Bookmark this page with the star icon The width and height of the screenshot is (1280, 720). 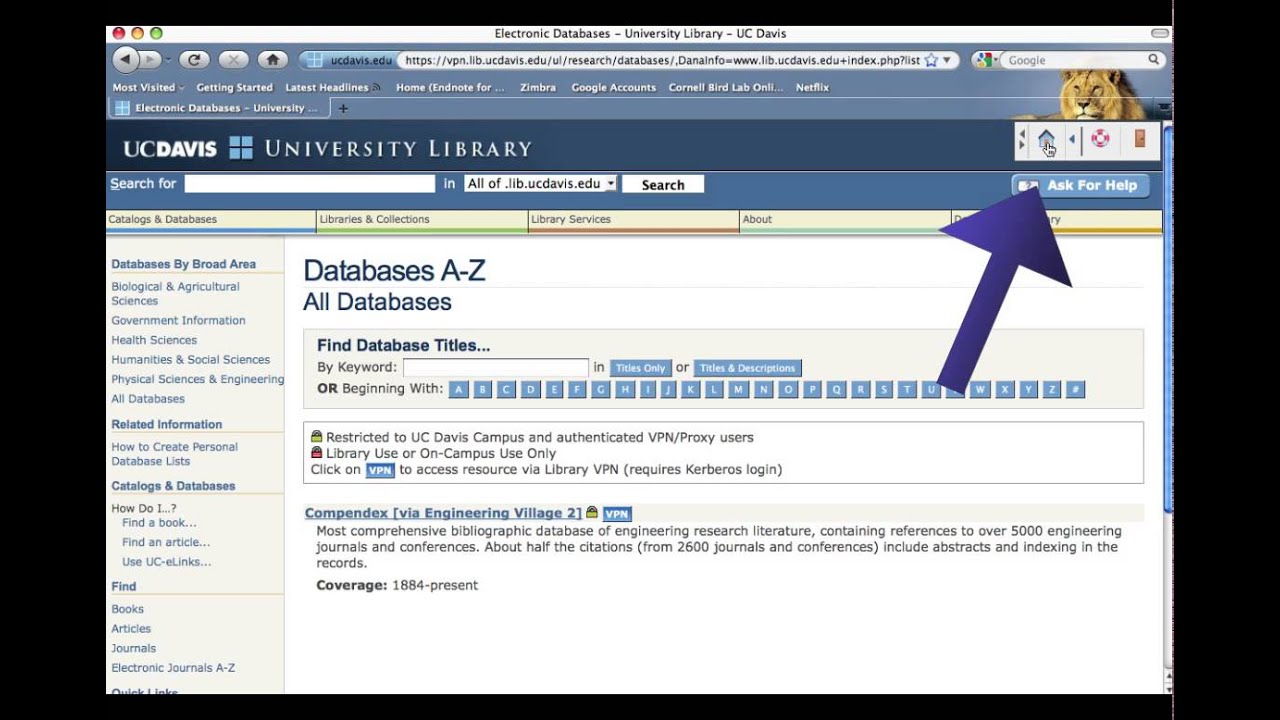[x=931, y=60]
